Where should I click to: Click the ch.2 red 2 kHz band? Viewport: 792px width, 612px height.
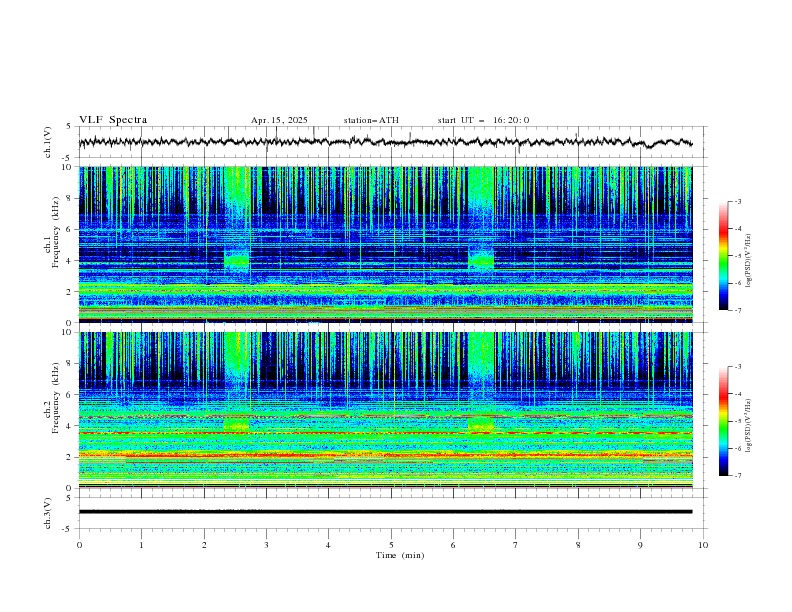[385, 455]
